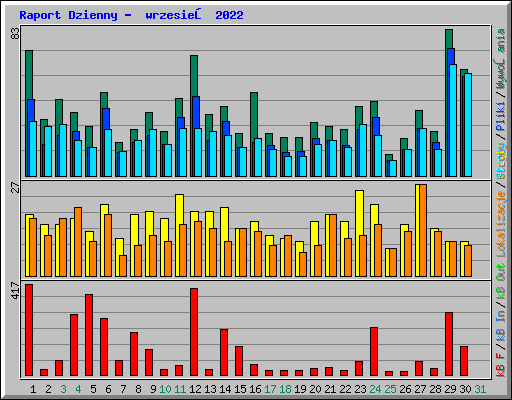Click the '2022' year in the title
This screenshot has height=400, width=512.
tap(229, 15)
